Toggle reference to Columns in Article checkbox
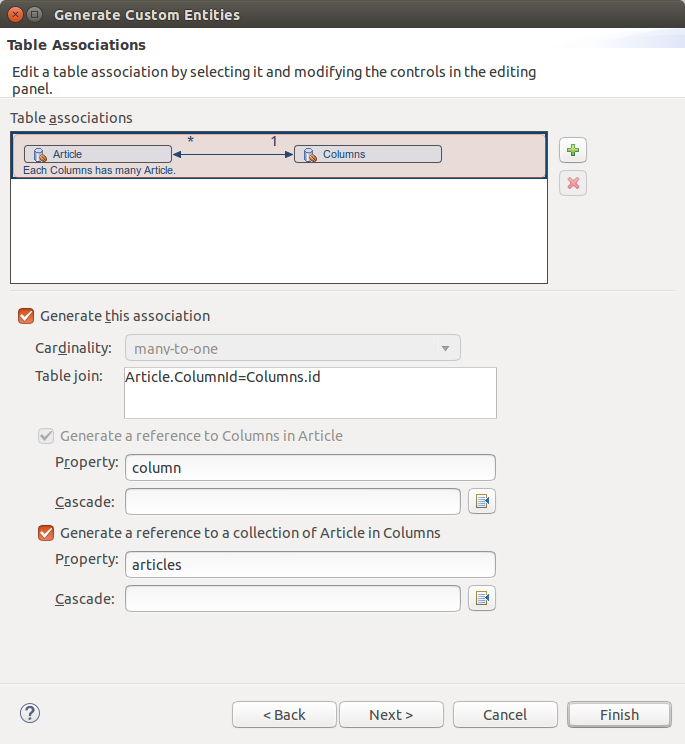This screenshot has width=685, height=744. pos(46,436)
